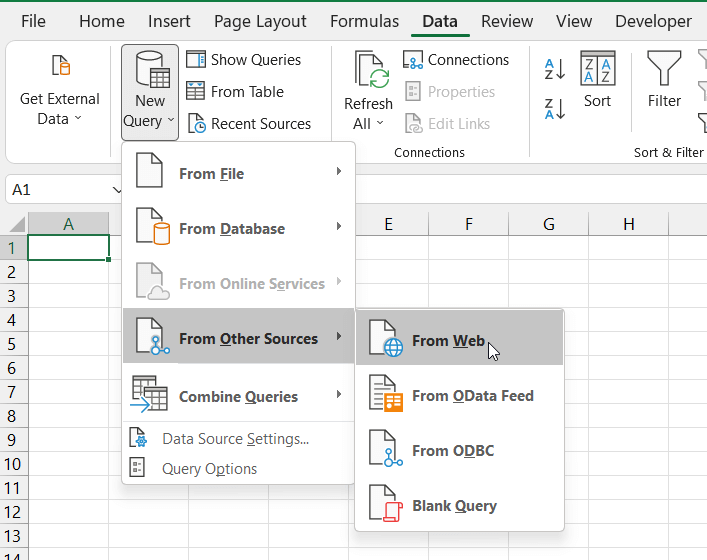Viewport: 707px width, 560px height.
Task: Click the Edit Links icon
Action: [x=413, y=123]
